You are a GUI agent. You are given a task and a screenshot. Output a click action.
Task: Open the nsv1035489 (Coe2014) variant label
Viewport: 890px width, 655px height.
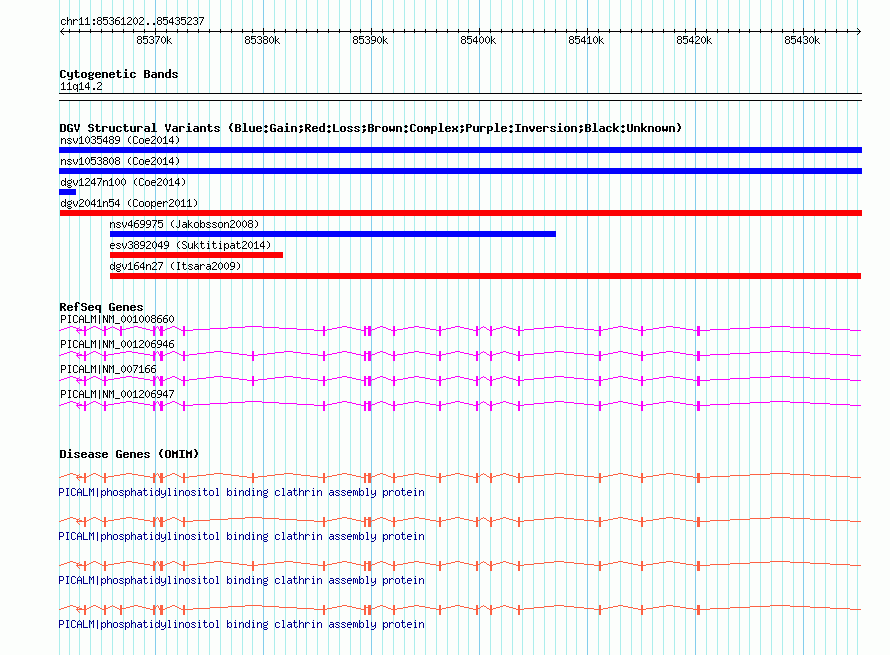[x=120, y=140]
